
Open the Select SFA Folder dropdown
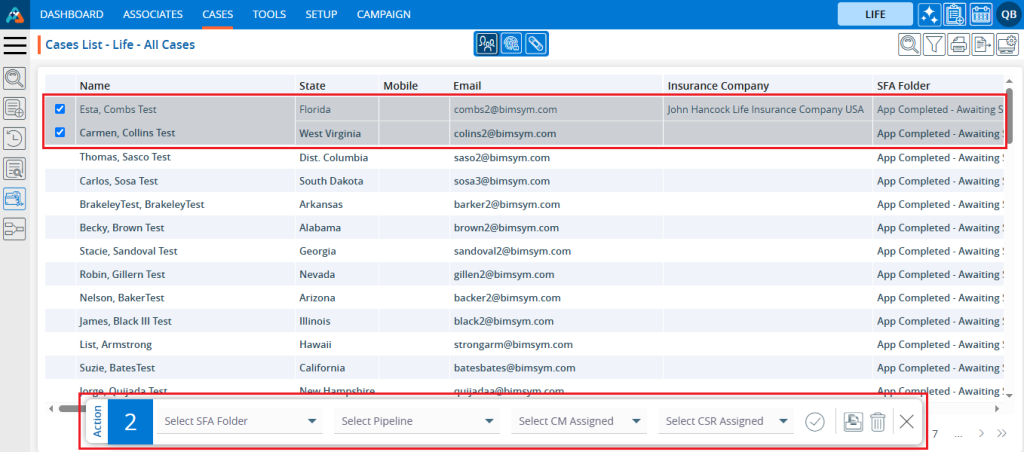tap(240, 421)
